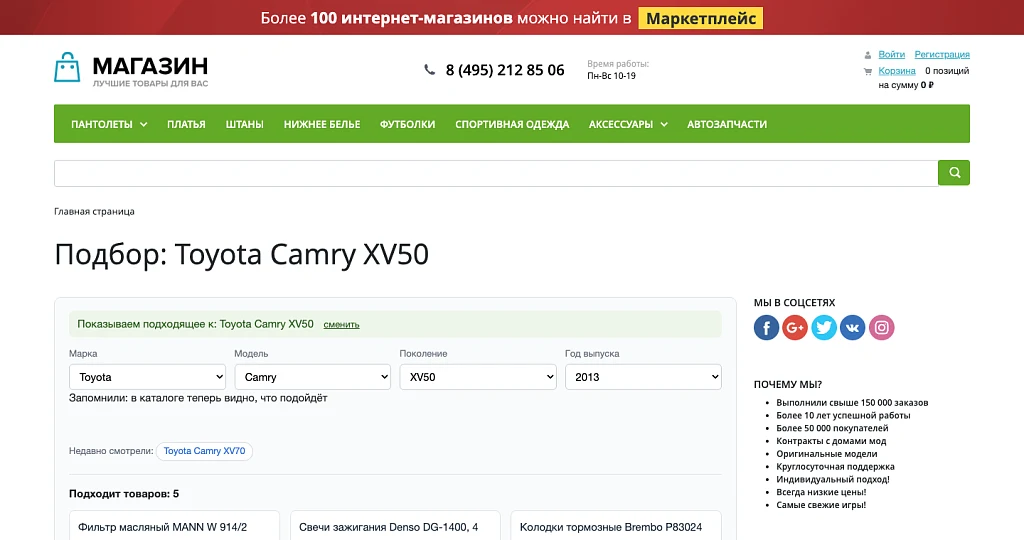1024x540 pixels.
Task: Click the Подбор: Toyota Camry XV50 heading
Action: (242, 255)
